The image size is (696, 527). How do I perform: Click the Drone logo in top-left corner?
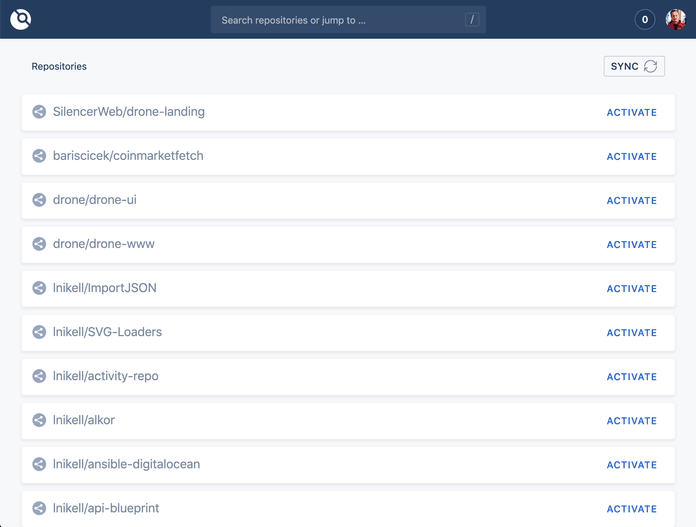[x=21, y=19]
